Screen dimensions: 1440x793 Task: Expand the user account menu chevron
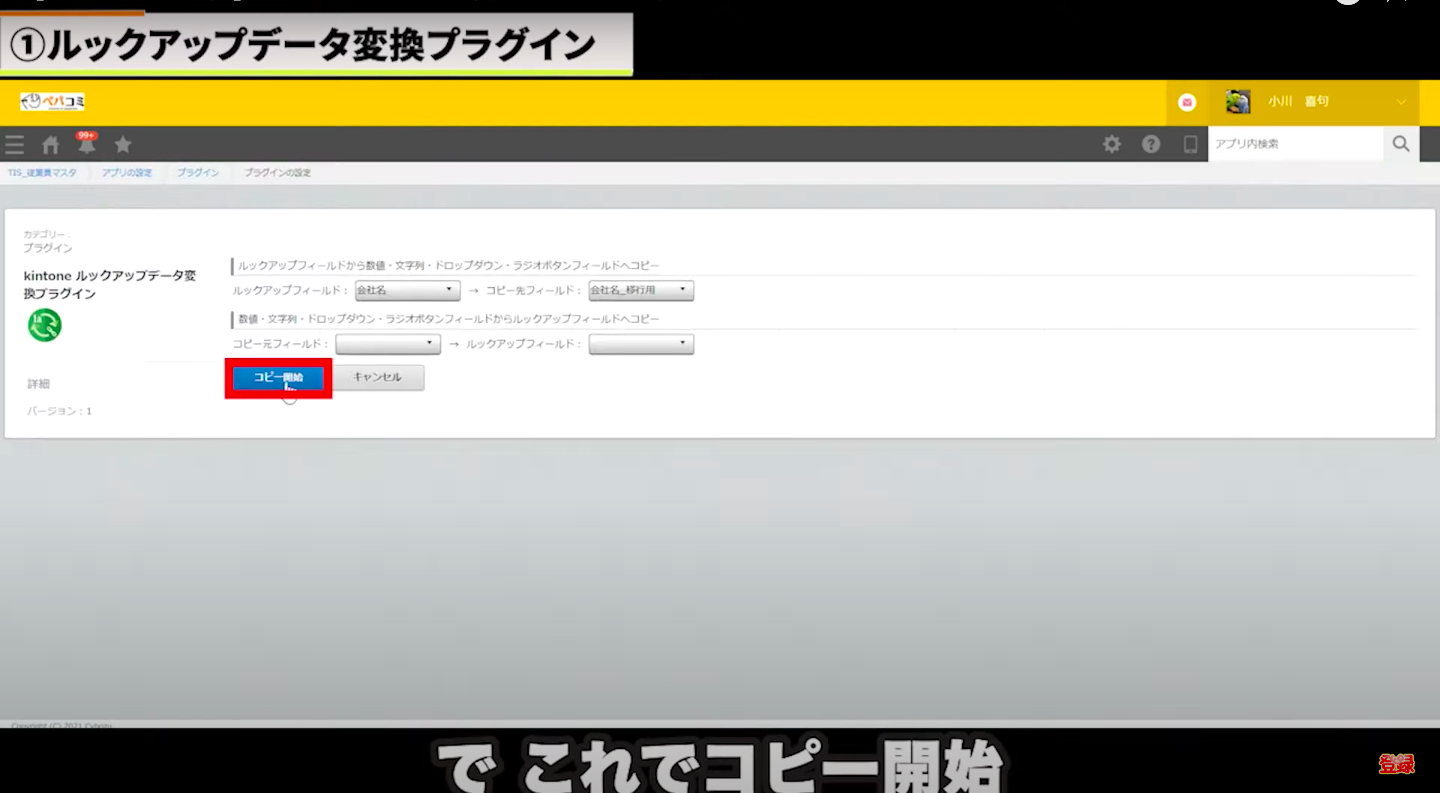click(1401, 102)
